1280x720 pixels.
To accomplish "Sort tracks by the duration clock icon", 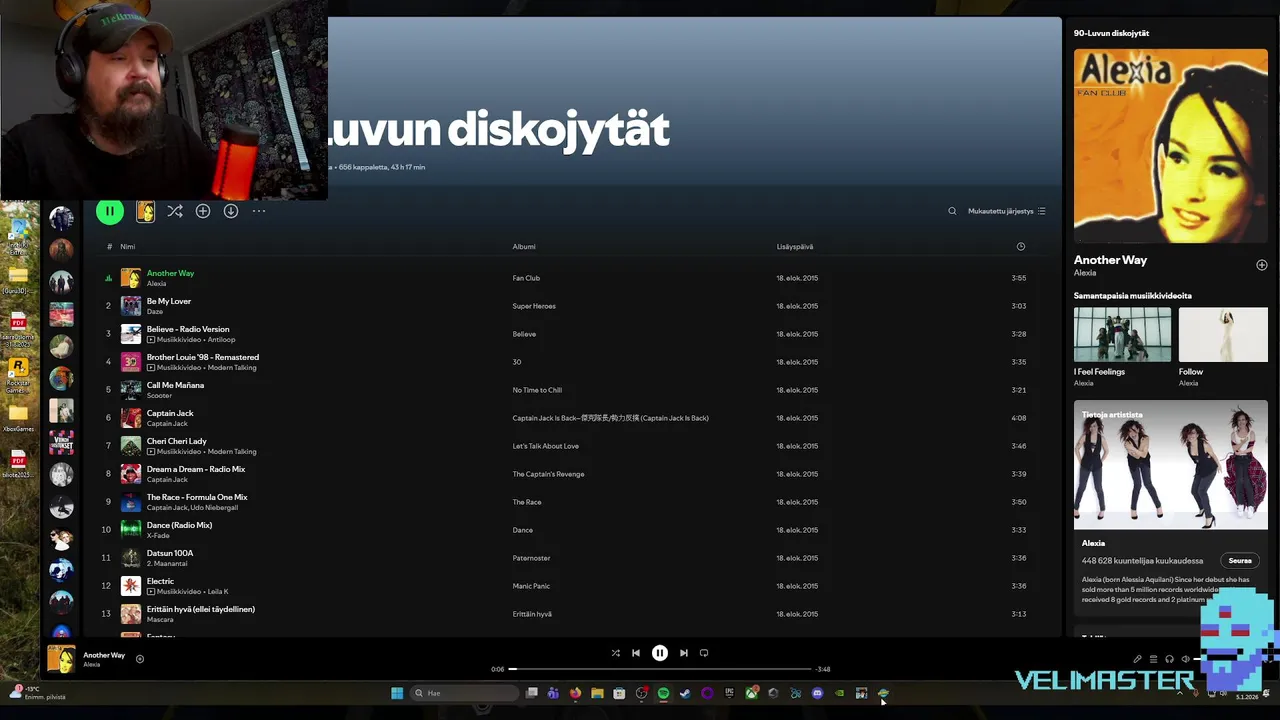I will click(x=1020, y=246).
